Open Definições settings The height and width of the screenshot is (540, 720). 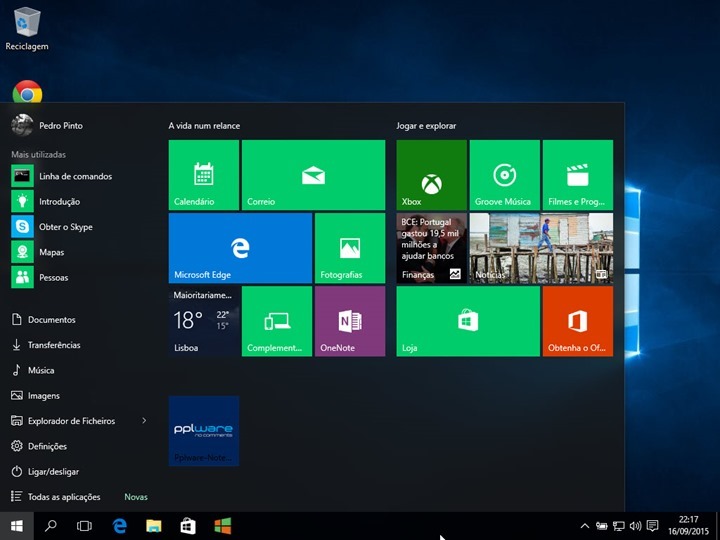tap(39, 446)
